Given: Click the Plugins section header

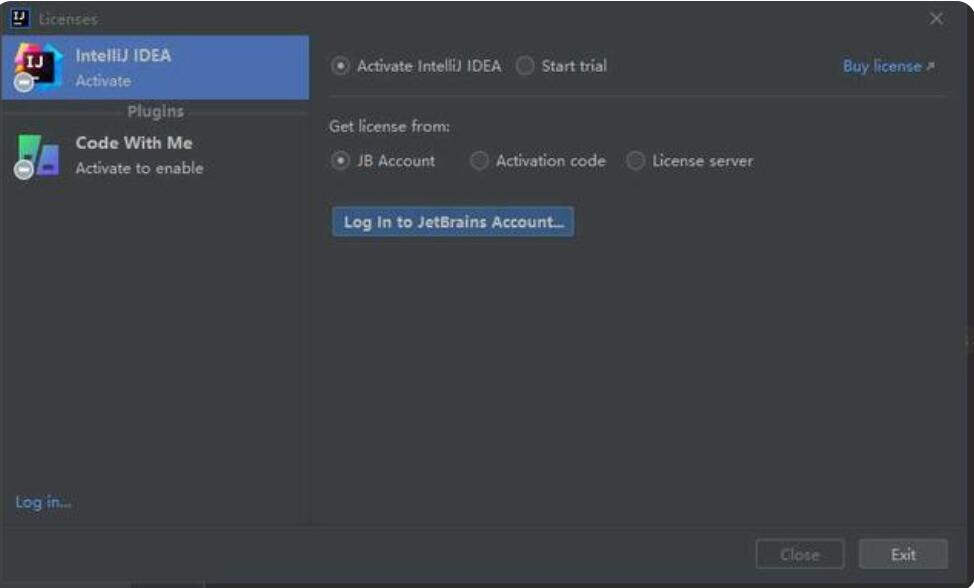Looking at the screenshot, I should pos(155,111).
